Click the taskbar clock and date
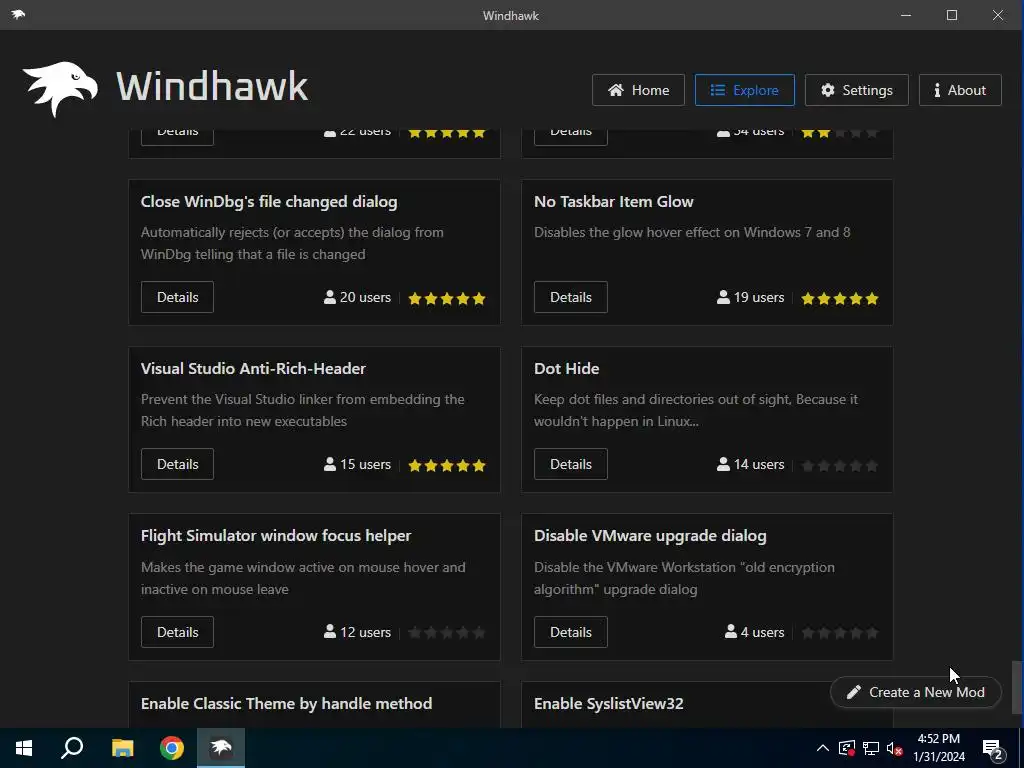 coord(939,748)
